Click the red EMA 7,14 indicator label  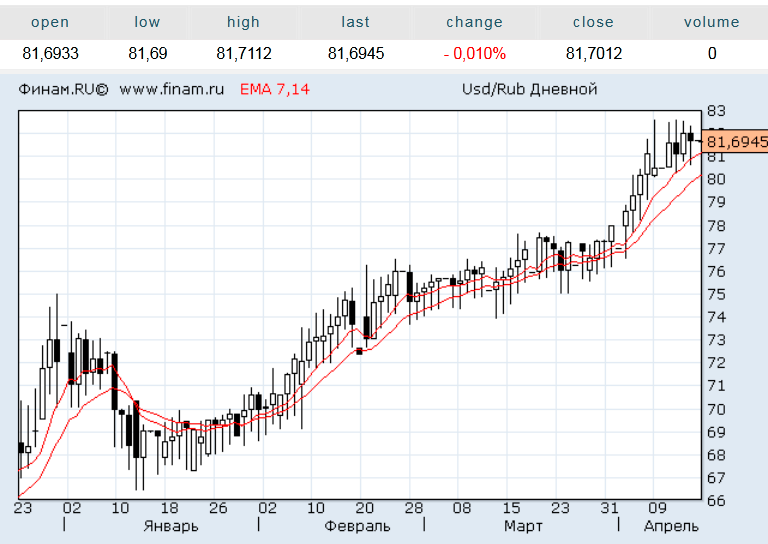tap(274, 89)
